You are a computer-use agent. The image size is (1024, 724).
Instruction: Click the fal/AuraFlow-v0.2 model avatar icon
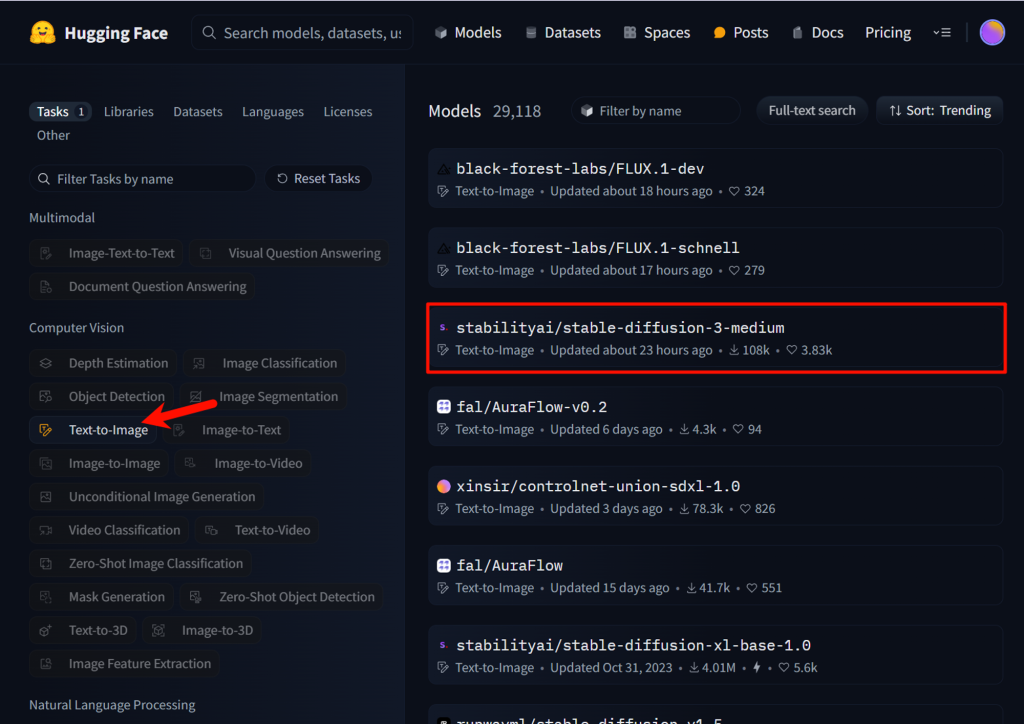(444, 407)
